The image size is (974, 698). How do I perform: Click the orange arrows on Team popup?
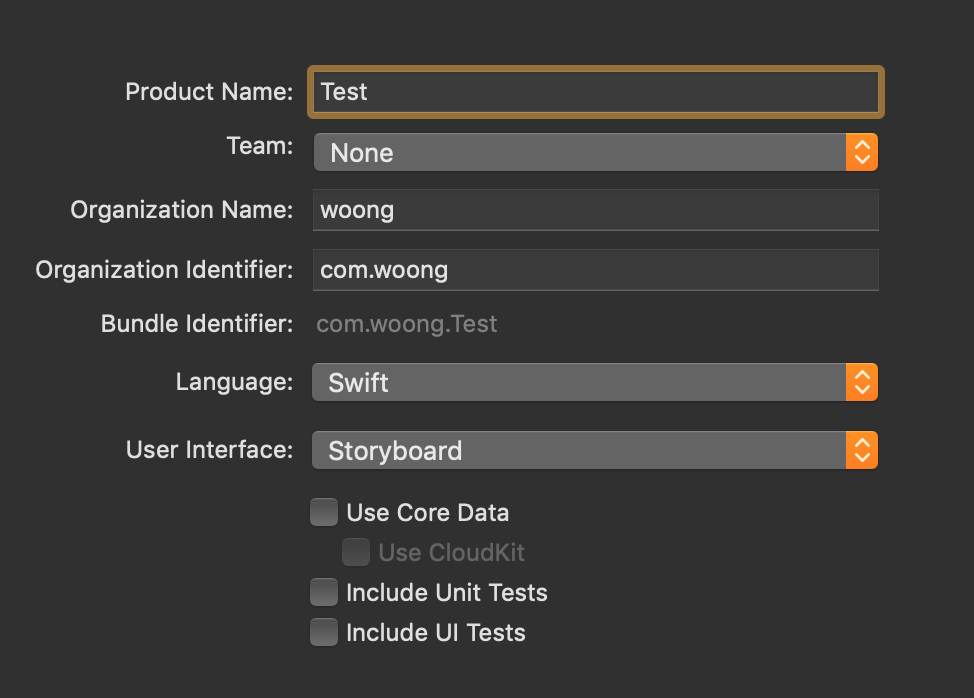pyautogui.click(x=861, y=153)
